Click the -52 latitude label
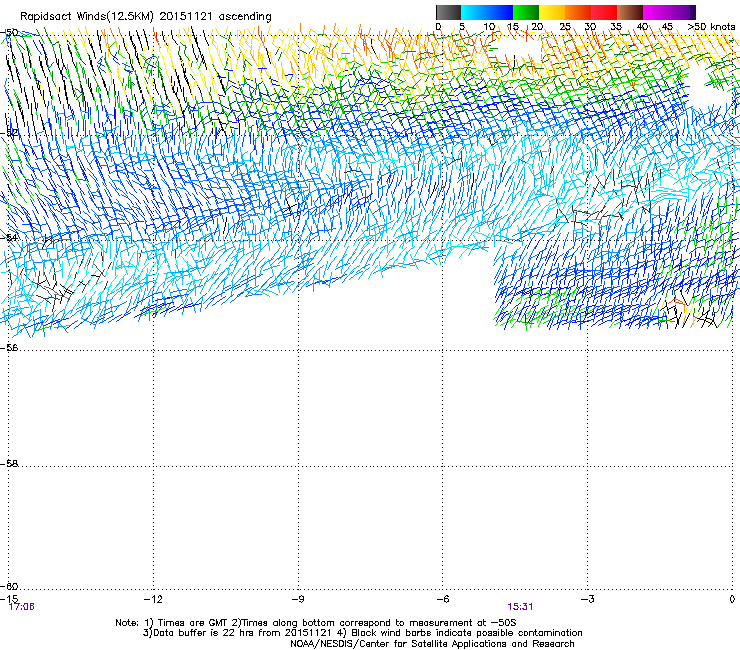Screen dimensions: 740x650 10,133
